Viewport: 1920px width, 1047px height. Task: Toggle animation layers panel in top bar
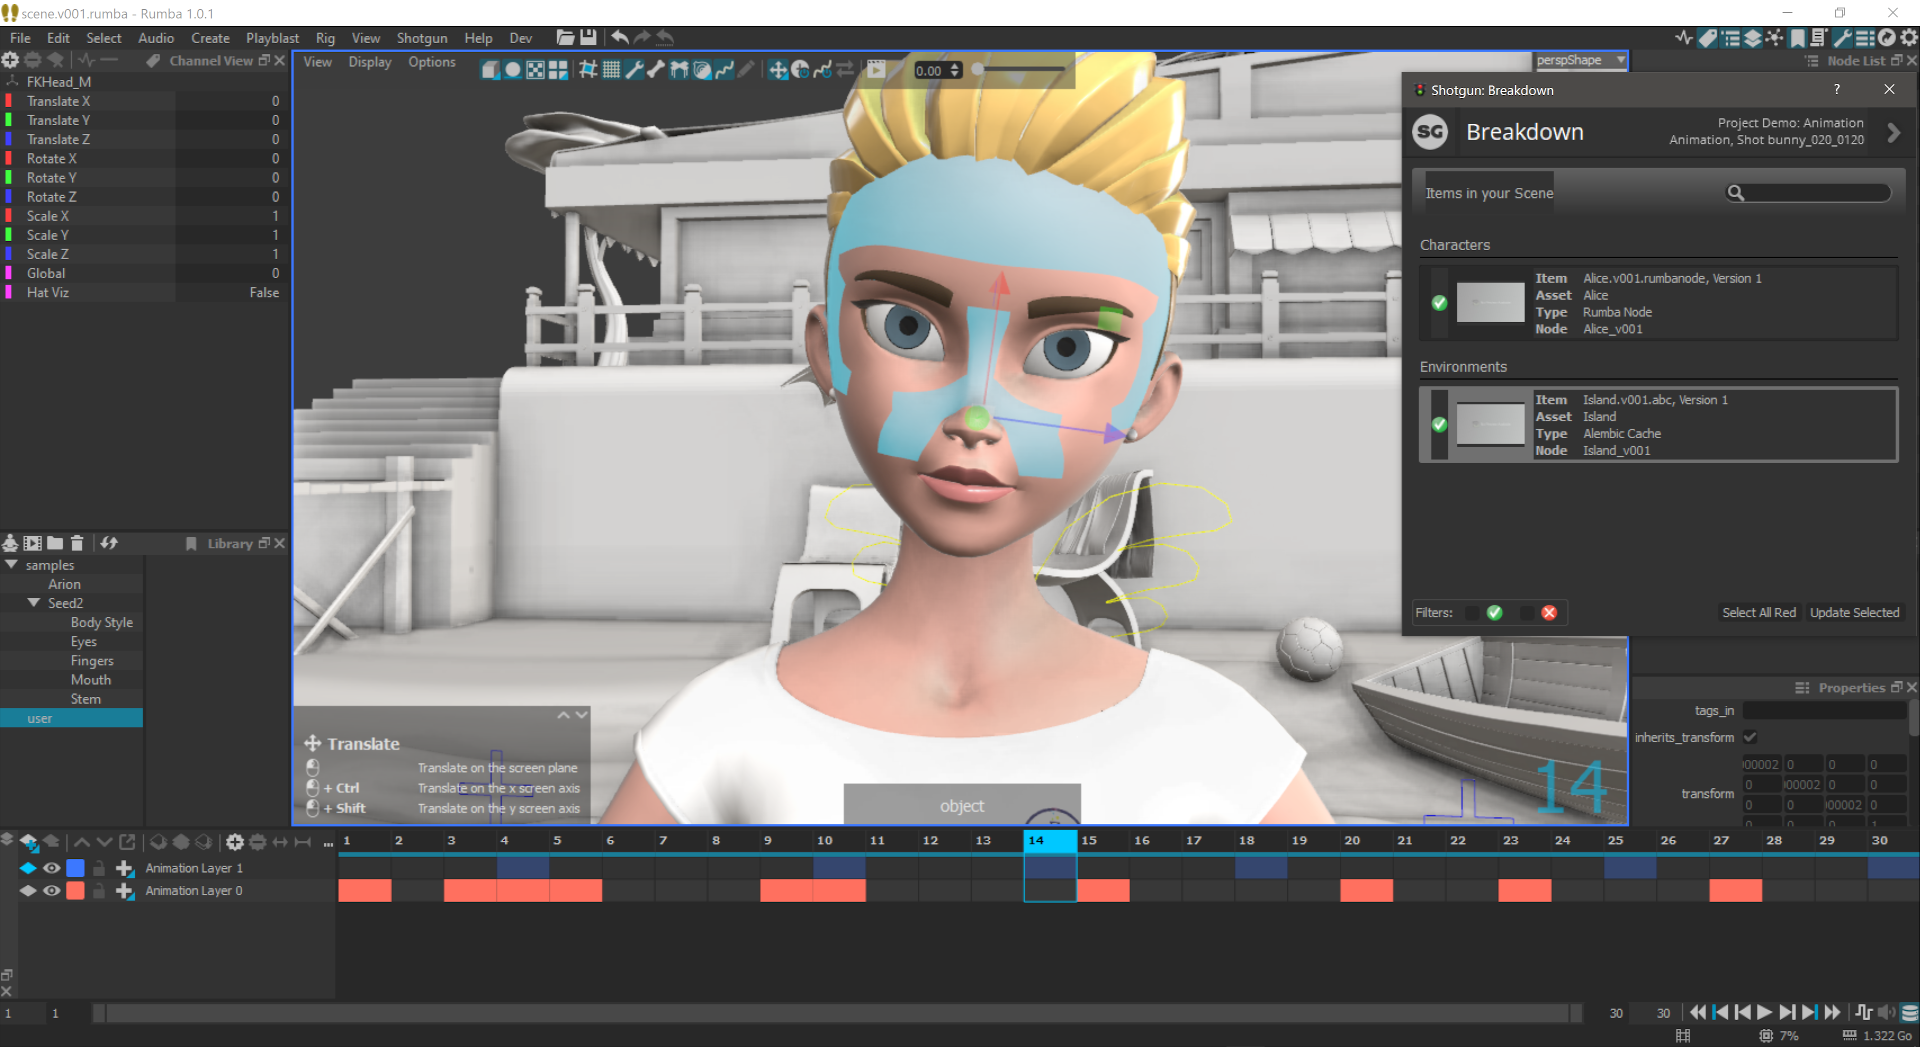(x=1753, y=38)
